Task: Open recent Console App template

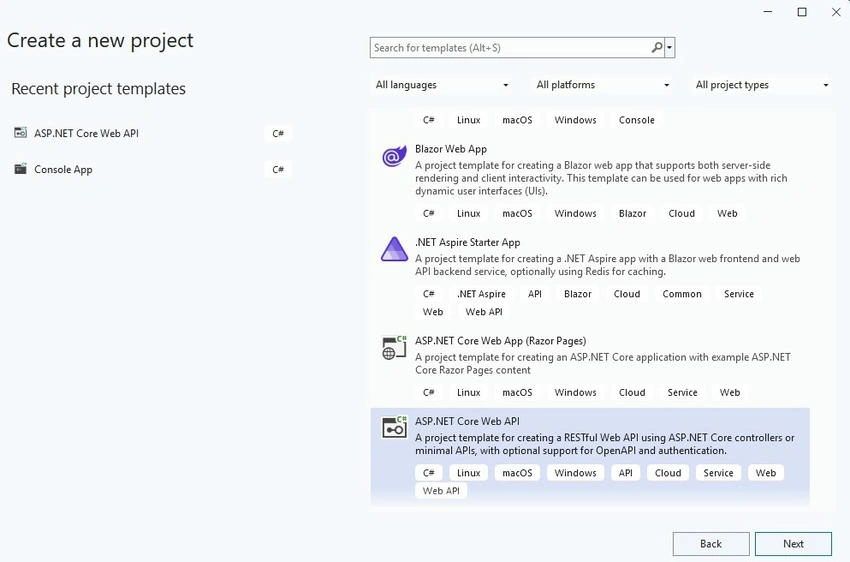Action: (x=152, y=169)
